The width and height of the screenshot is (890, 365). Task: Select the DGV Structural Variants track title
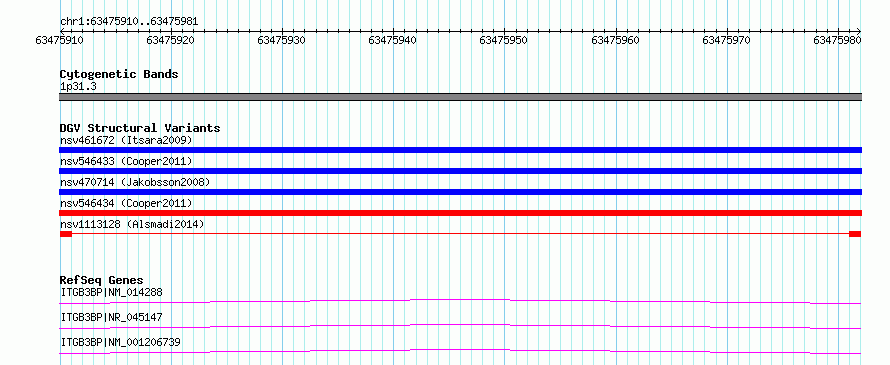coord(140,128)
